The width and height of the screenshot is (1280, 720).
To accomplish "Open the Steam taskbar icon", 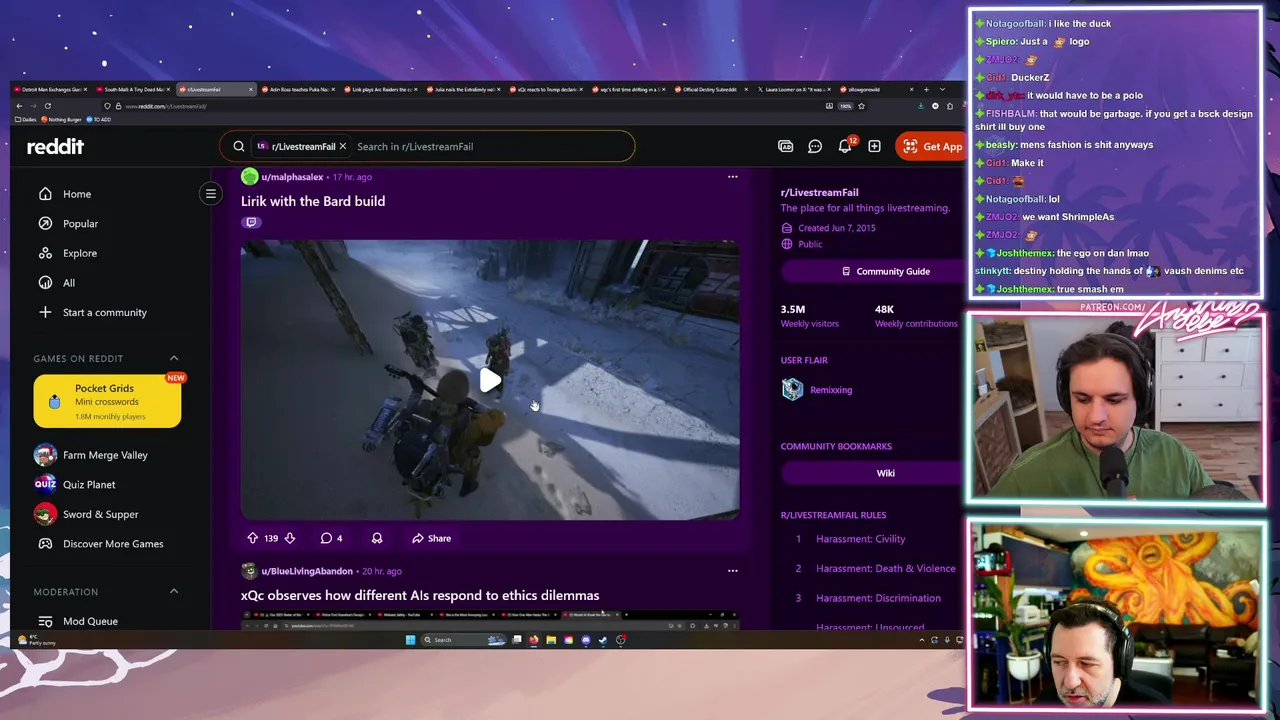I will coord(602,640).
